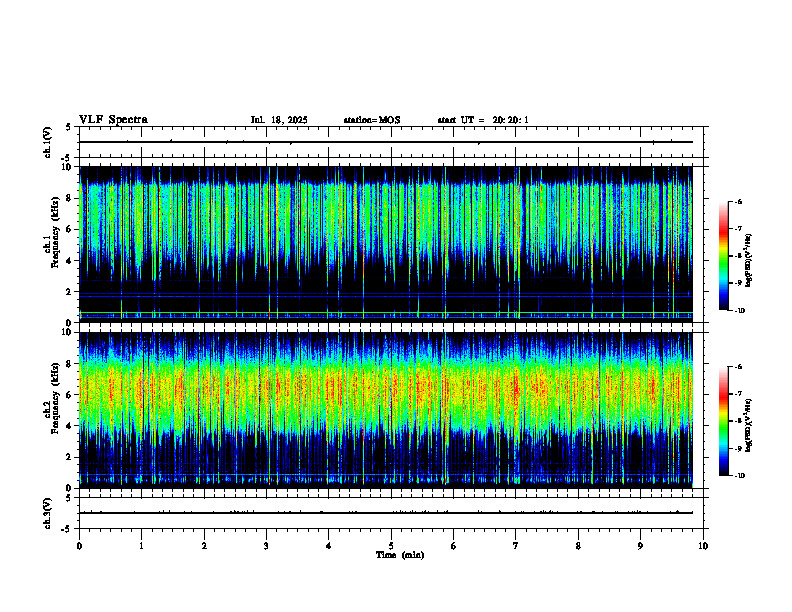Screen dimensions: 792x612
Task: Click the ch.1(V) waveform trace line
Action: coord(386,142)
